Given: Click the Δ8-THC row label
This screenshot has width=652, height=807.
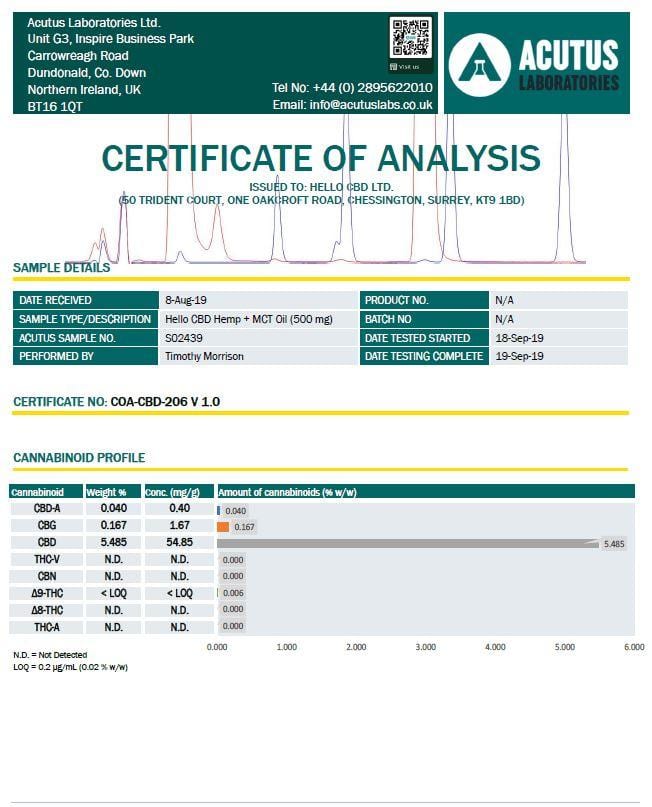Looking at the screenshot, I should coord(47,610).
